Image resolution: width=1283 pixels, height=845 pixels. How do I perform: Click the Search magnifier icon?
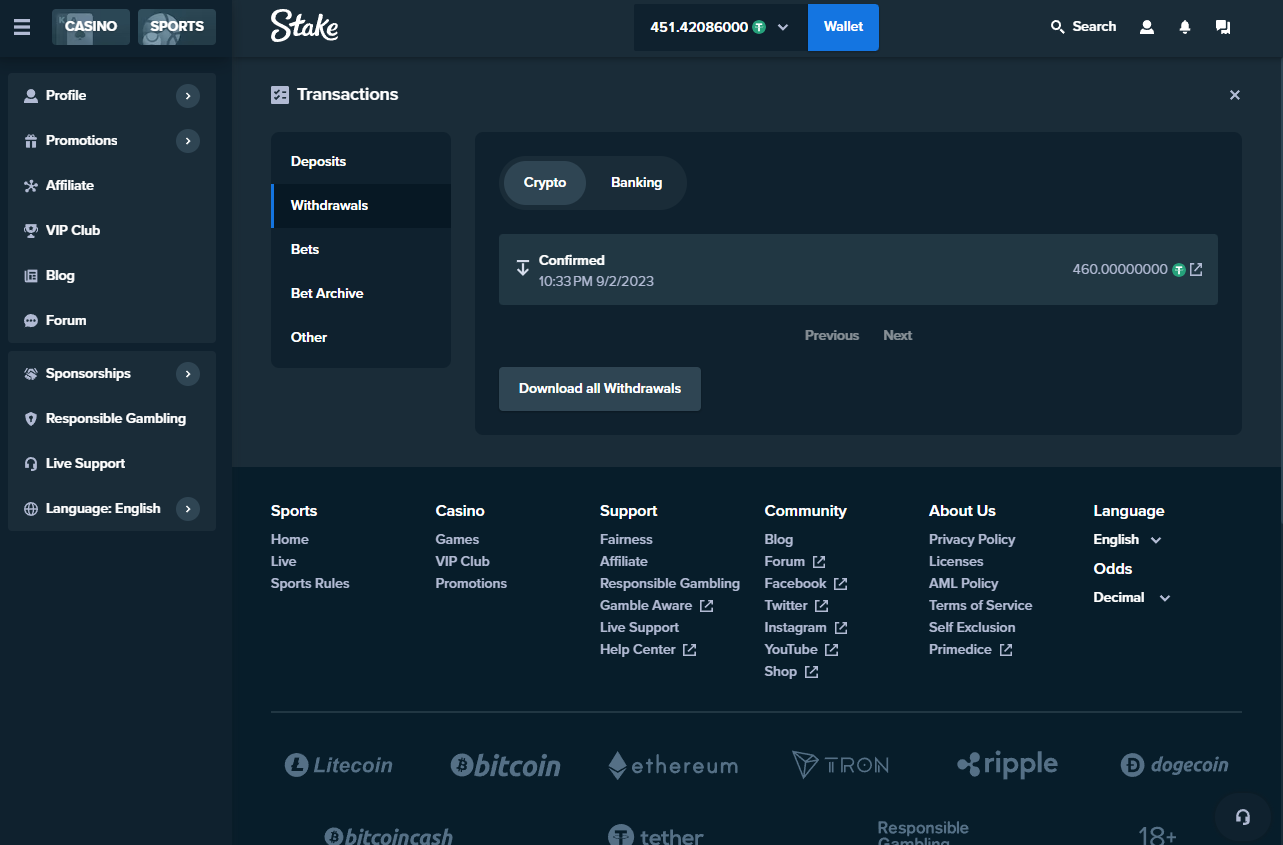tap(1058, 27)
